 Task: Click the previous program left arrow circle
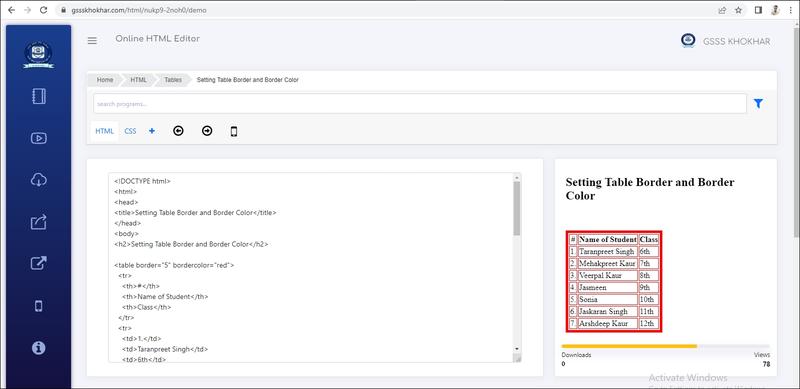(x=178, y=131)
